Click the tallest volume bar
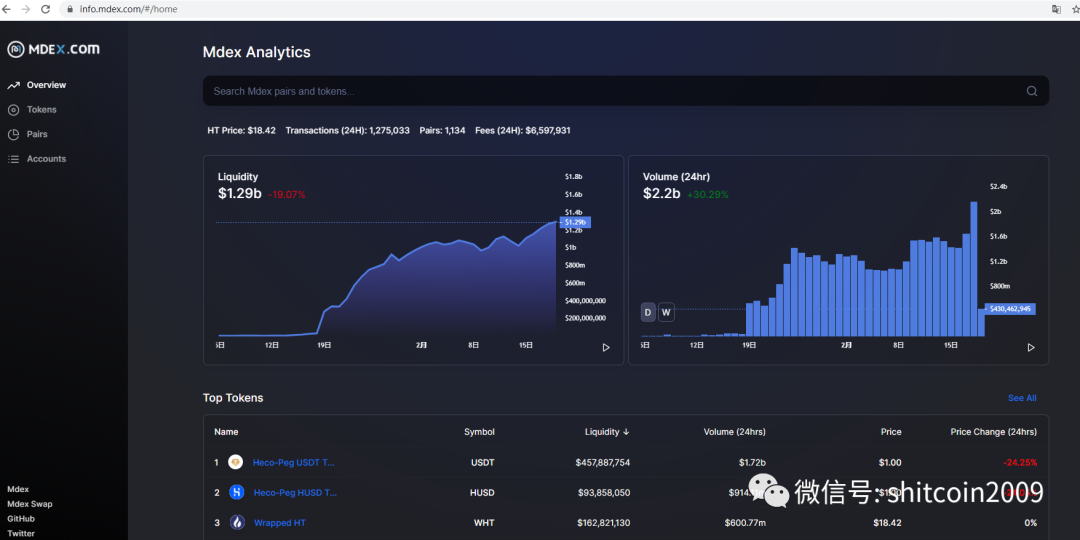Viewport: 1080px width, 540px height. 974,269
